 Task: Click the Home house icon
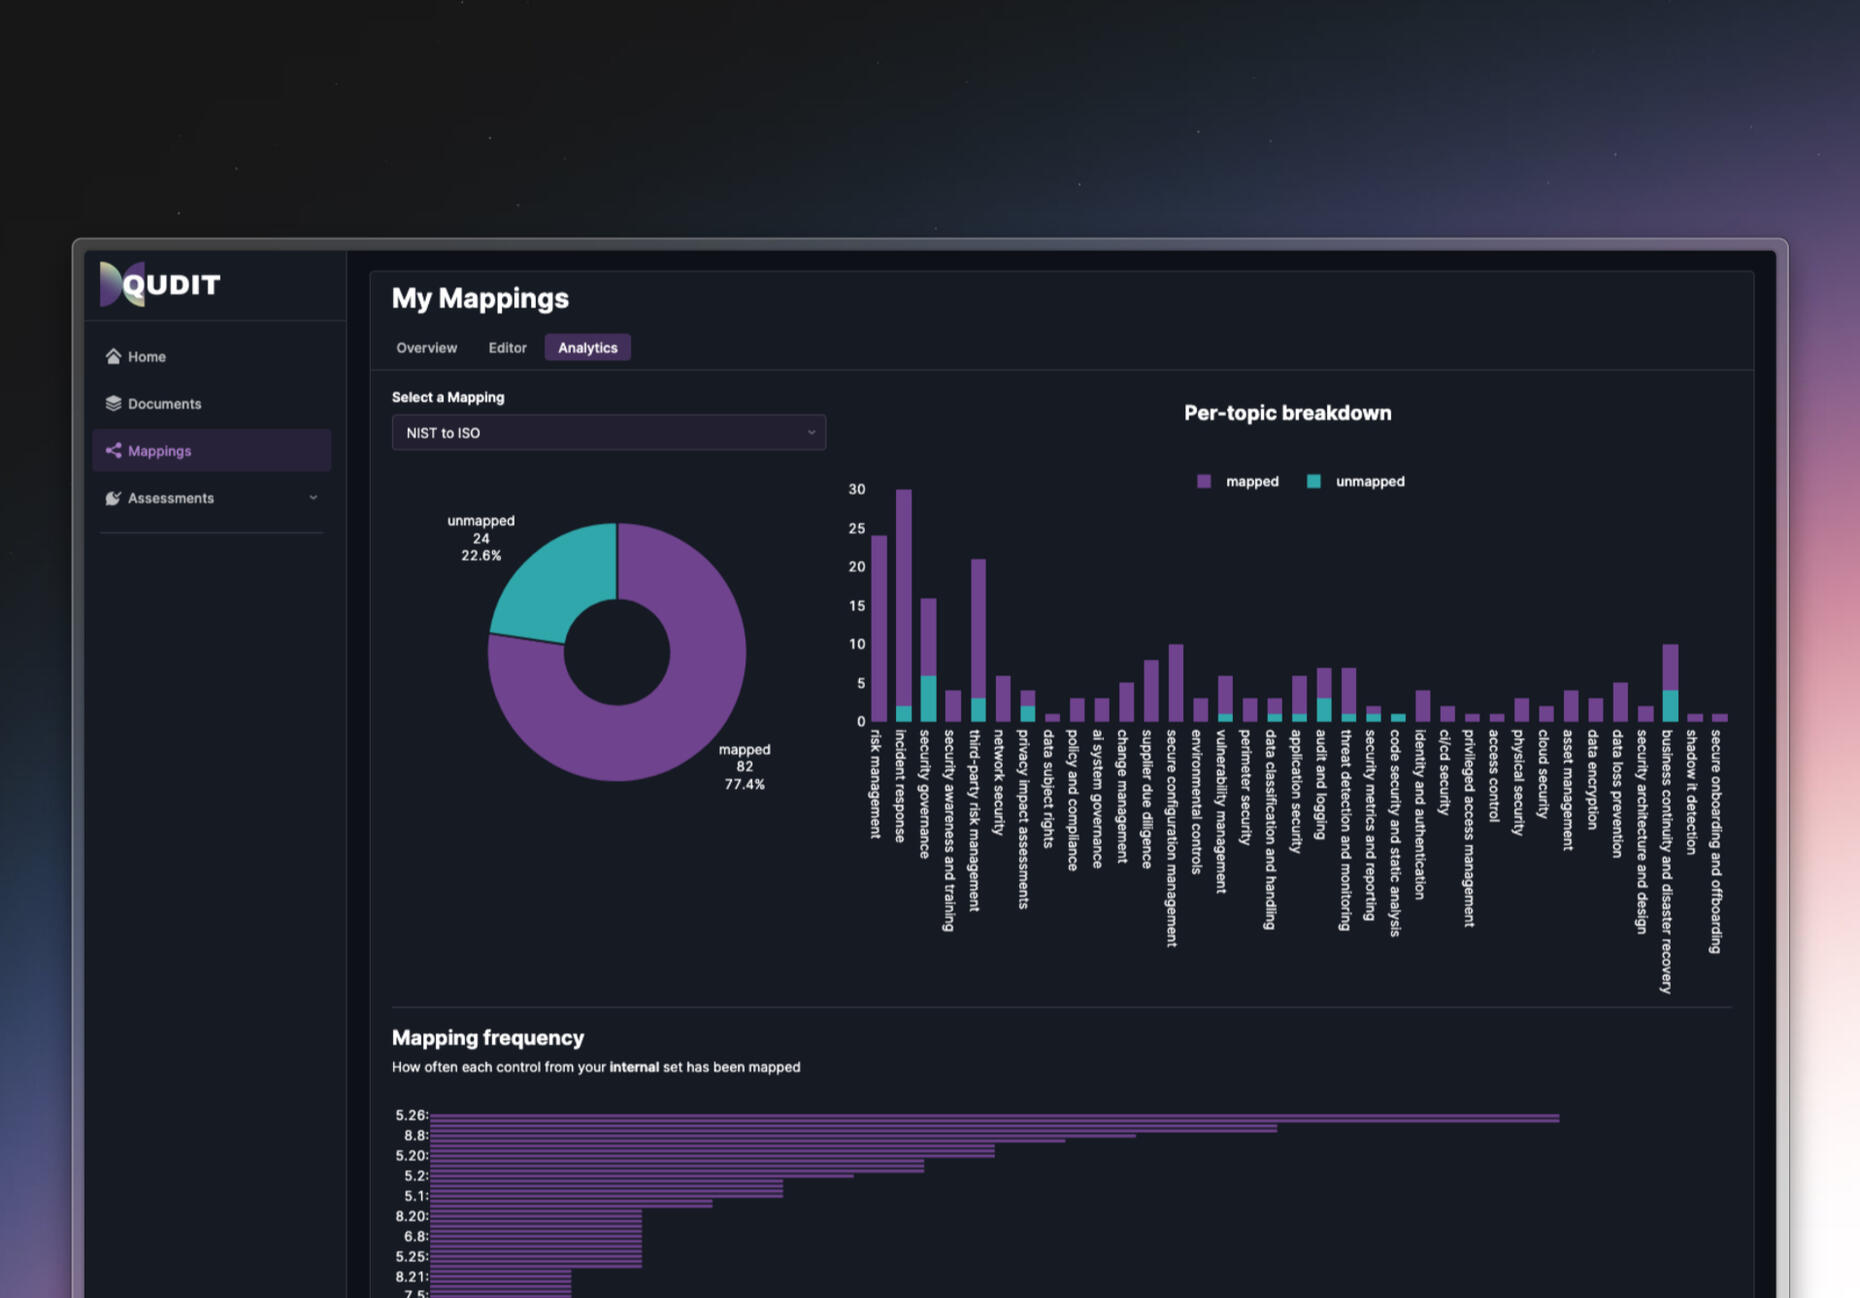(x=113, y=357)
